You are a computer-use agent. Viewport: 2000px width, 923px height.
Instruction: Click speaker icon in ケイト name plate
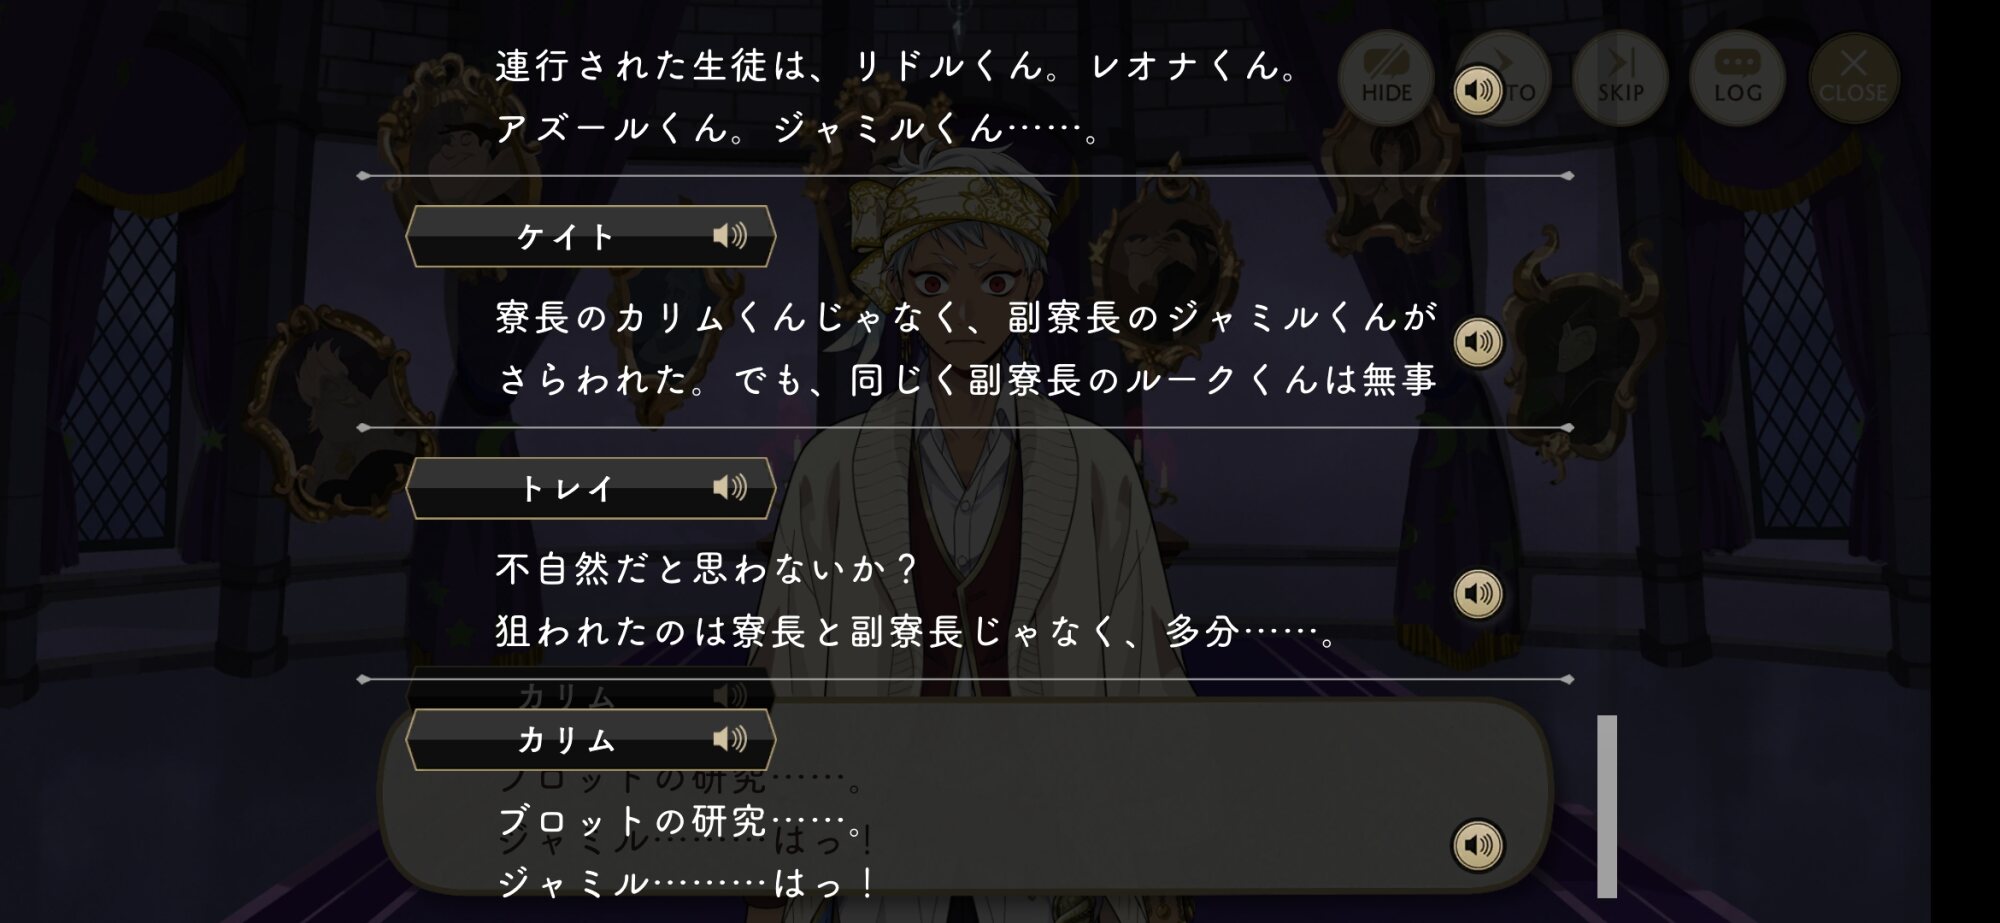click(x=730, y=236)
